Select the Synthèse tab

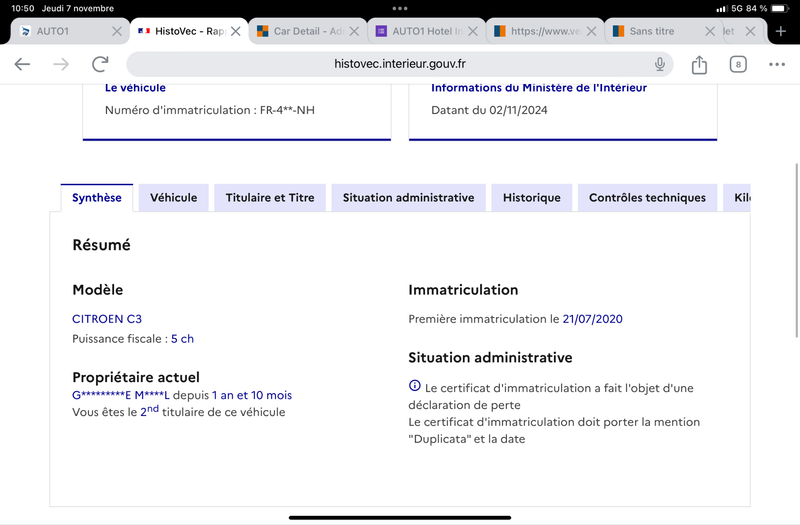96,197
